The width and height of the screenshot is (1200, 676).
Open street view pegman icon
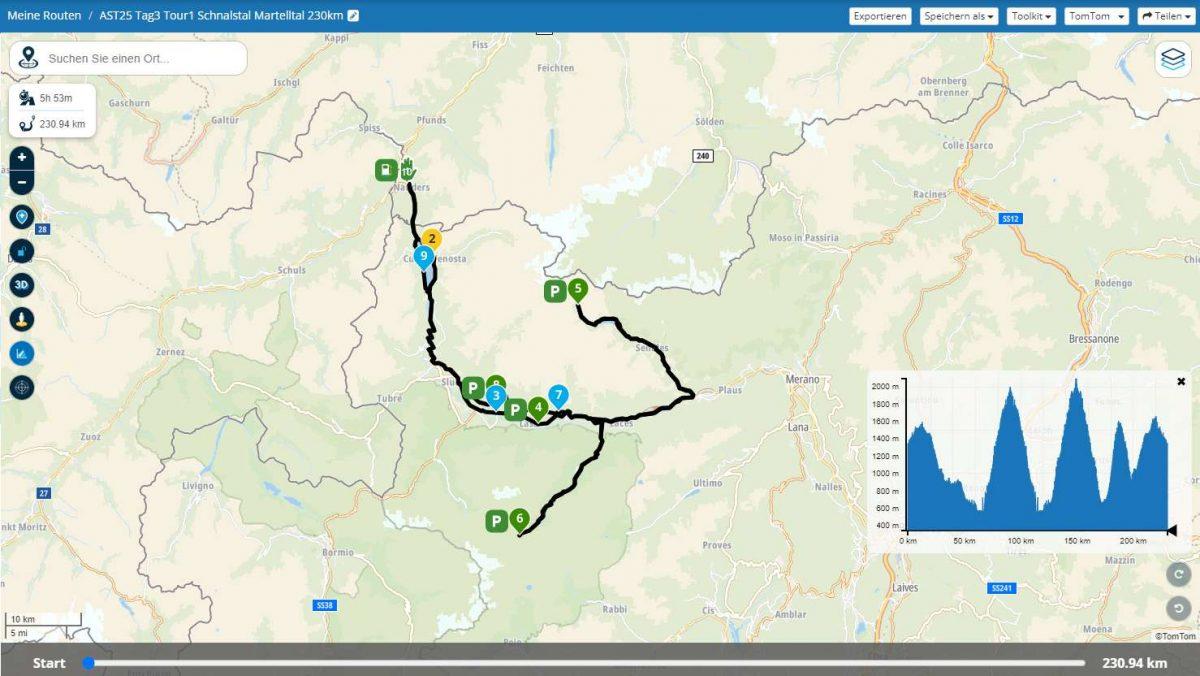tap(22, 319)
